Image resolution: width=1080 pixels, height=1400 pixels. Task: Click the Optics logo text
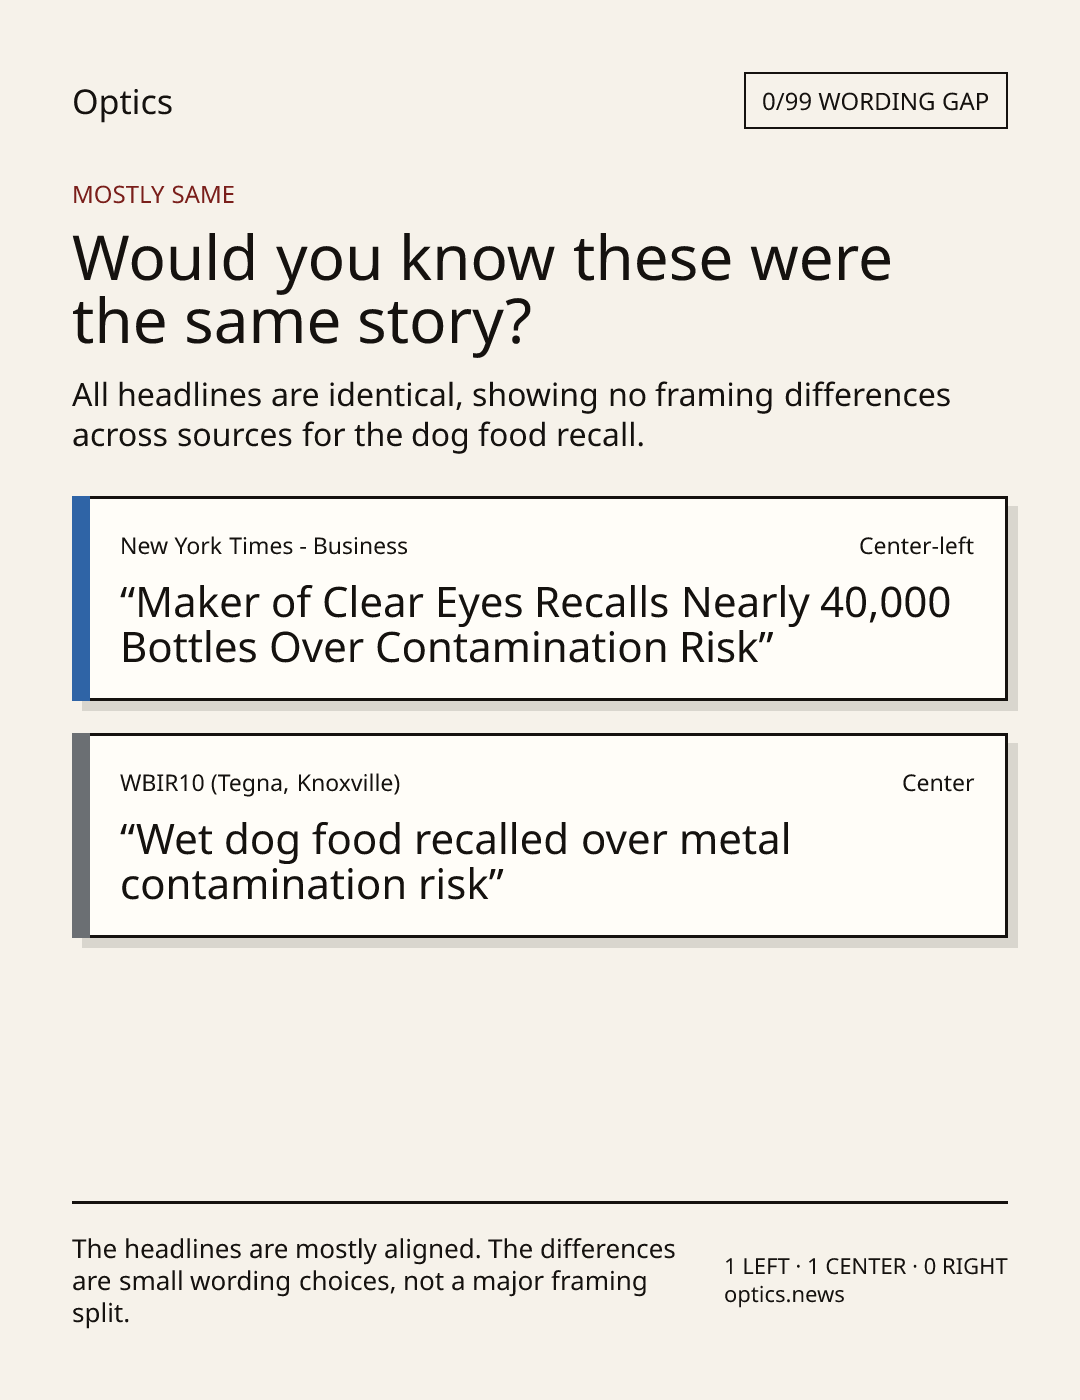[x=122, y=102]
